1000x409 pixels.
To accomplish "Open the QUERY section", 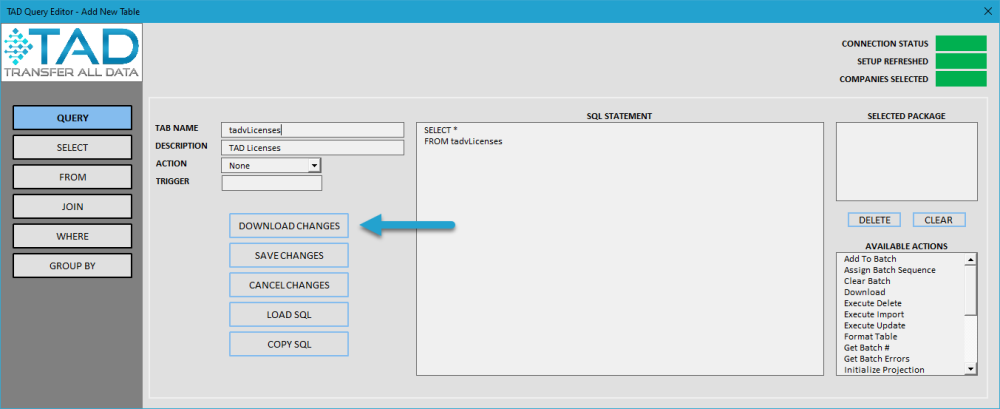I will pyautogui.click(x=72, y=118).
